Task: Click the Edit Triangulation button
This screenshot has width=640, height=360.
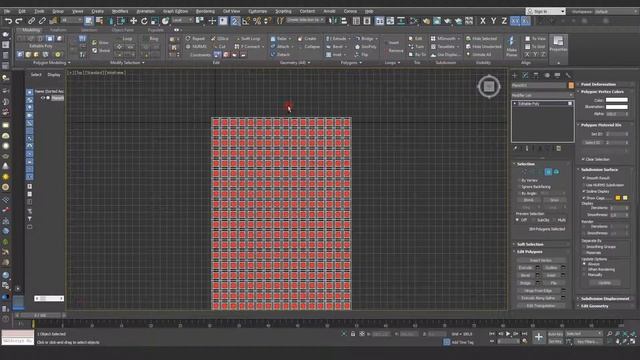Action: [x=541, y=306]
